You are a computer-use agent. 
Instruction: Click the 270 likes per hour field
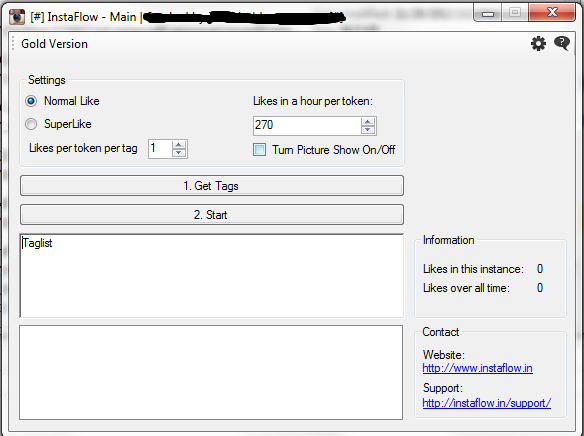tap(307, 125)
